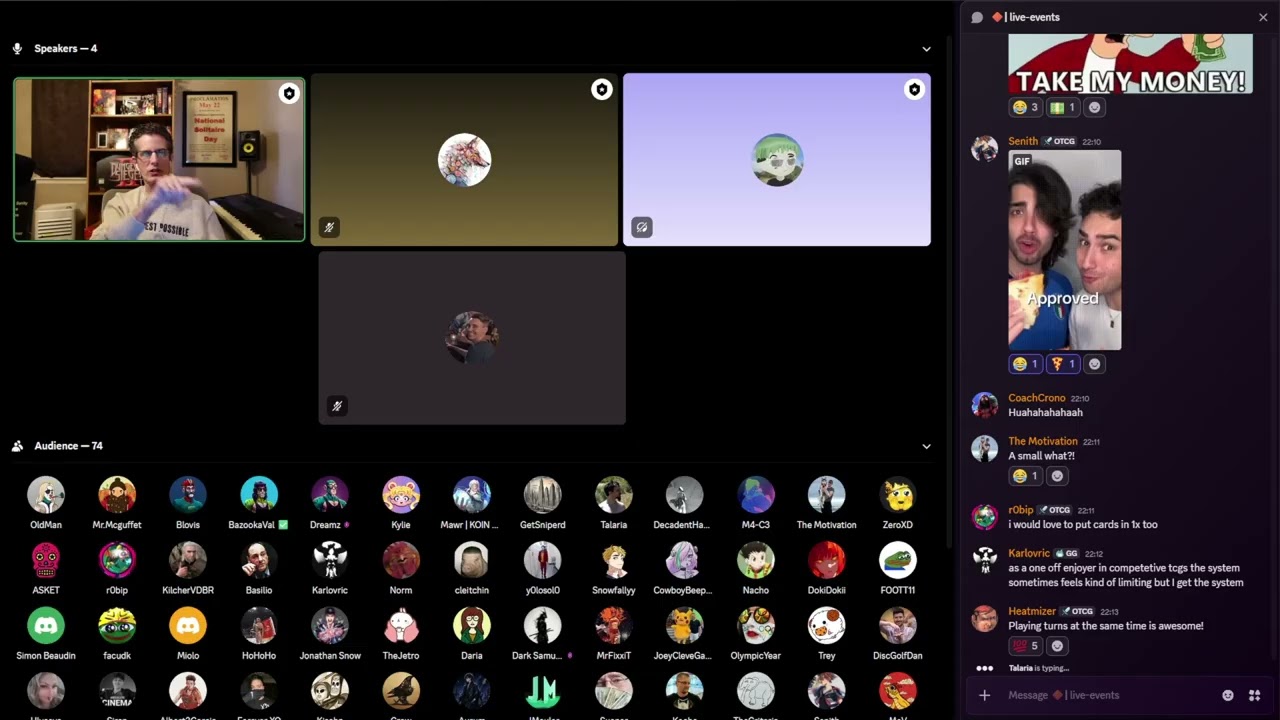Click muted mic icon on gold speaker tile
This screenshot has height=720, width=1280.
coord(329,227)
